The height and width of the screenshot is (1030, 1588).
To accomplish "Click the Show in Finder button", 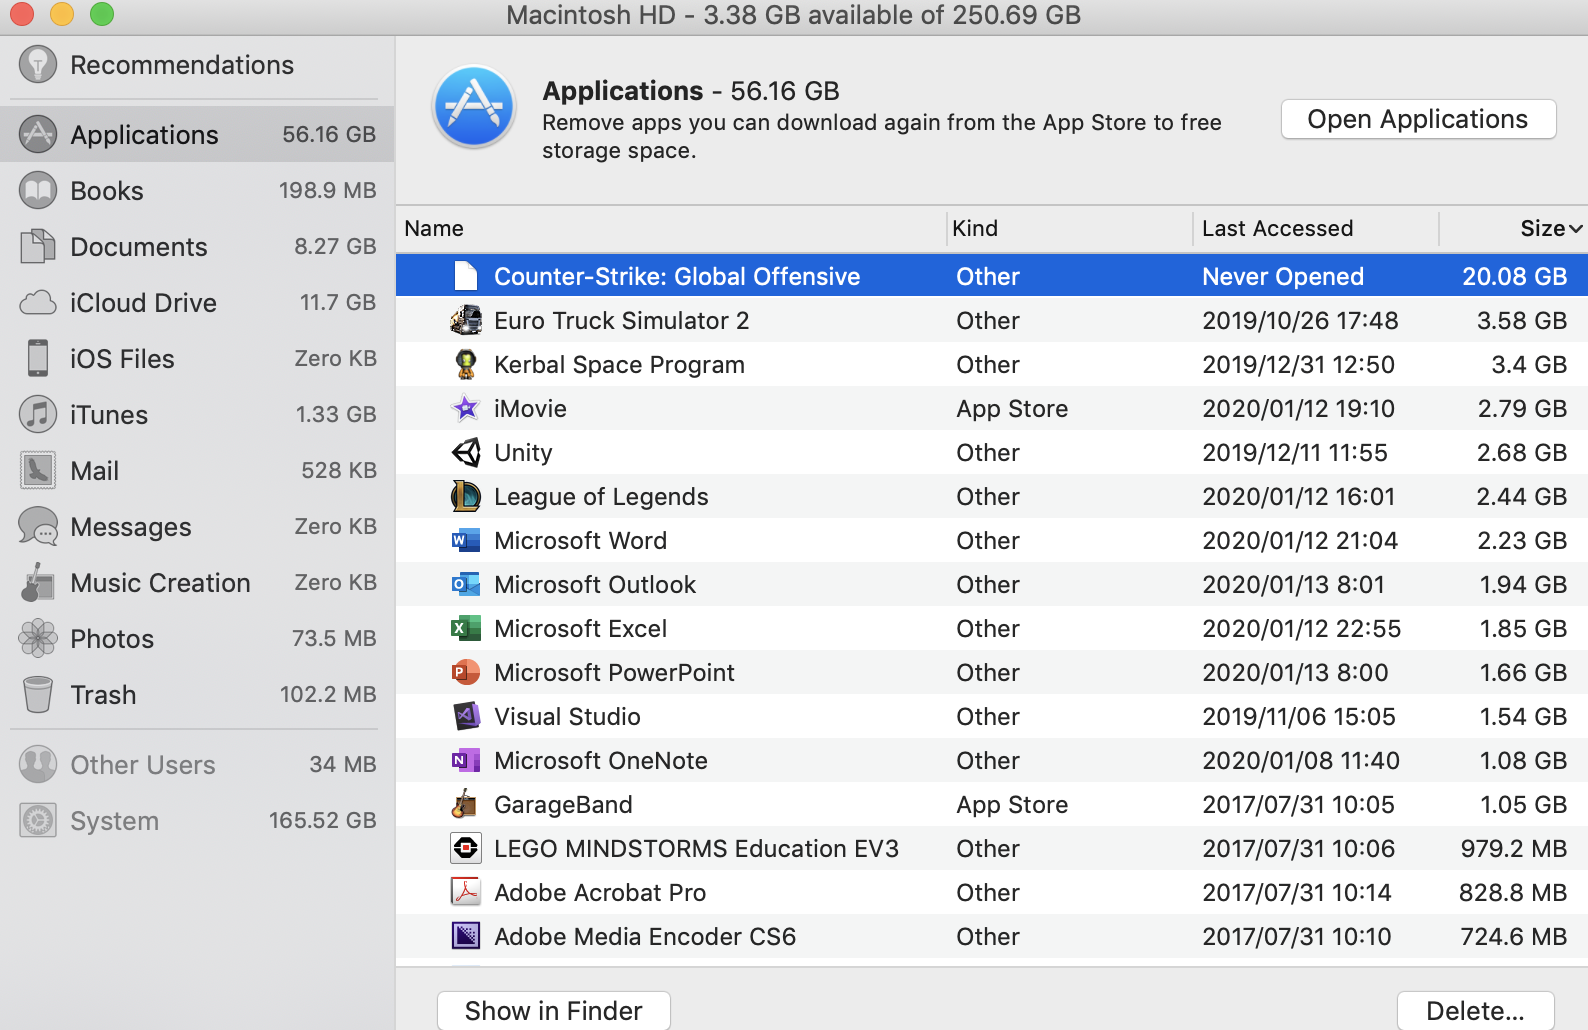I will [x=554, y=1011].
